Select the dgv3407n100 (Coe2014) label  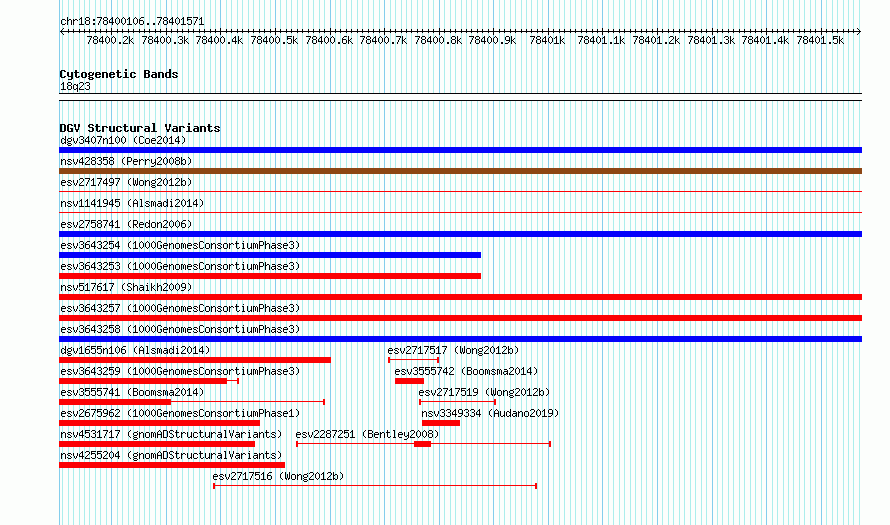(x=123, y=140)
